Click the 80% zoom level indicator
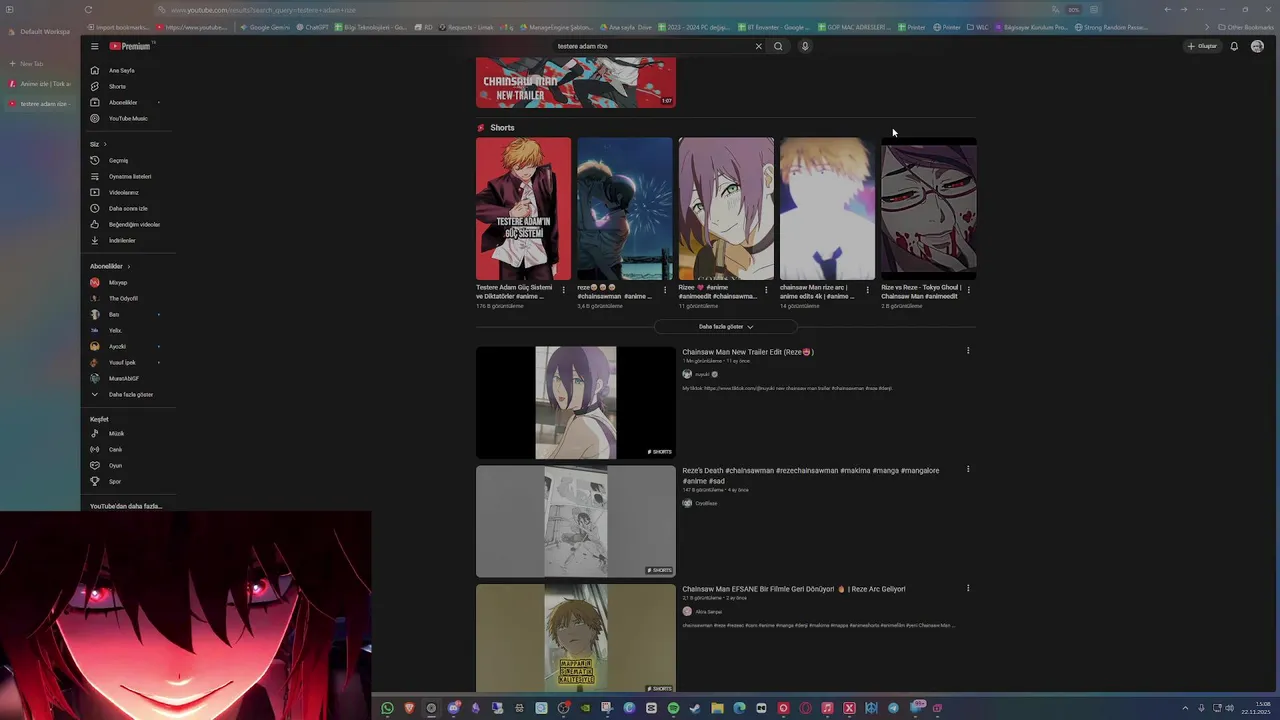1280x720 pixels. point(1073,10)
